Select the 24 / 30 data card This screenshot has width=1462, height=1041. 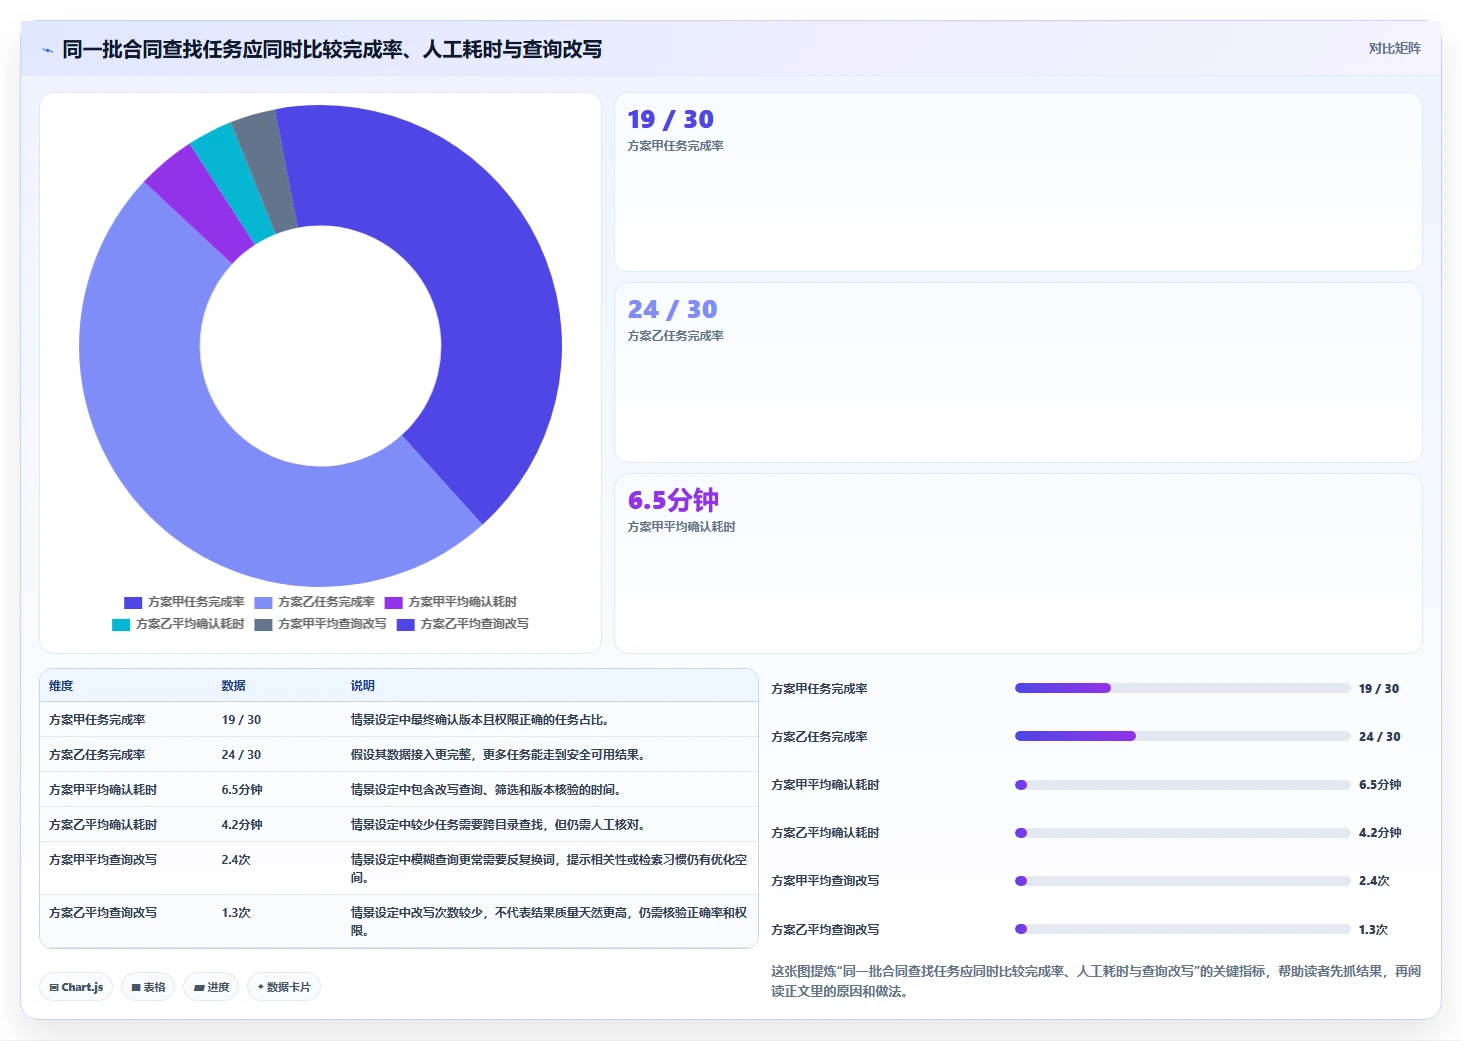[1018, 372]
